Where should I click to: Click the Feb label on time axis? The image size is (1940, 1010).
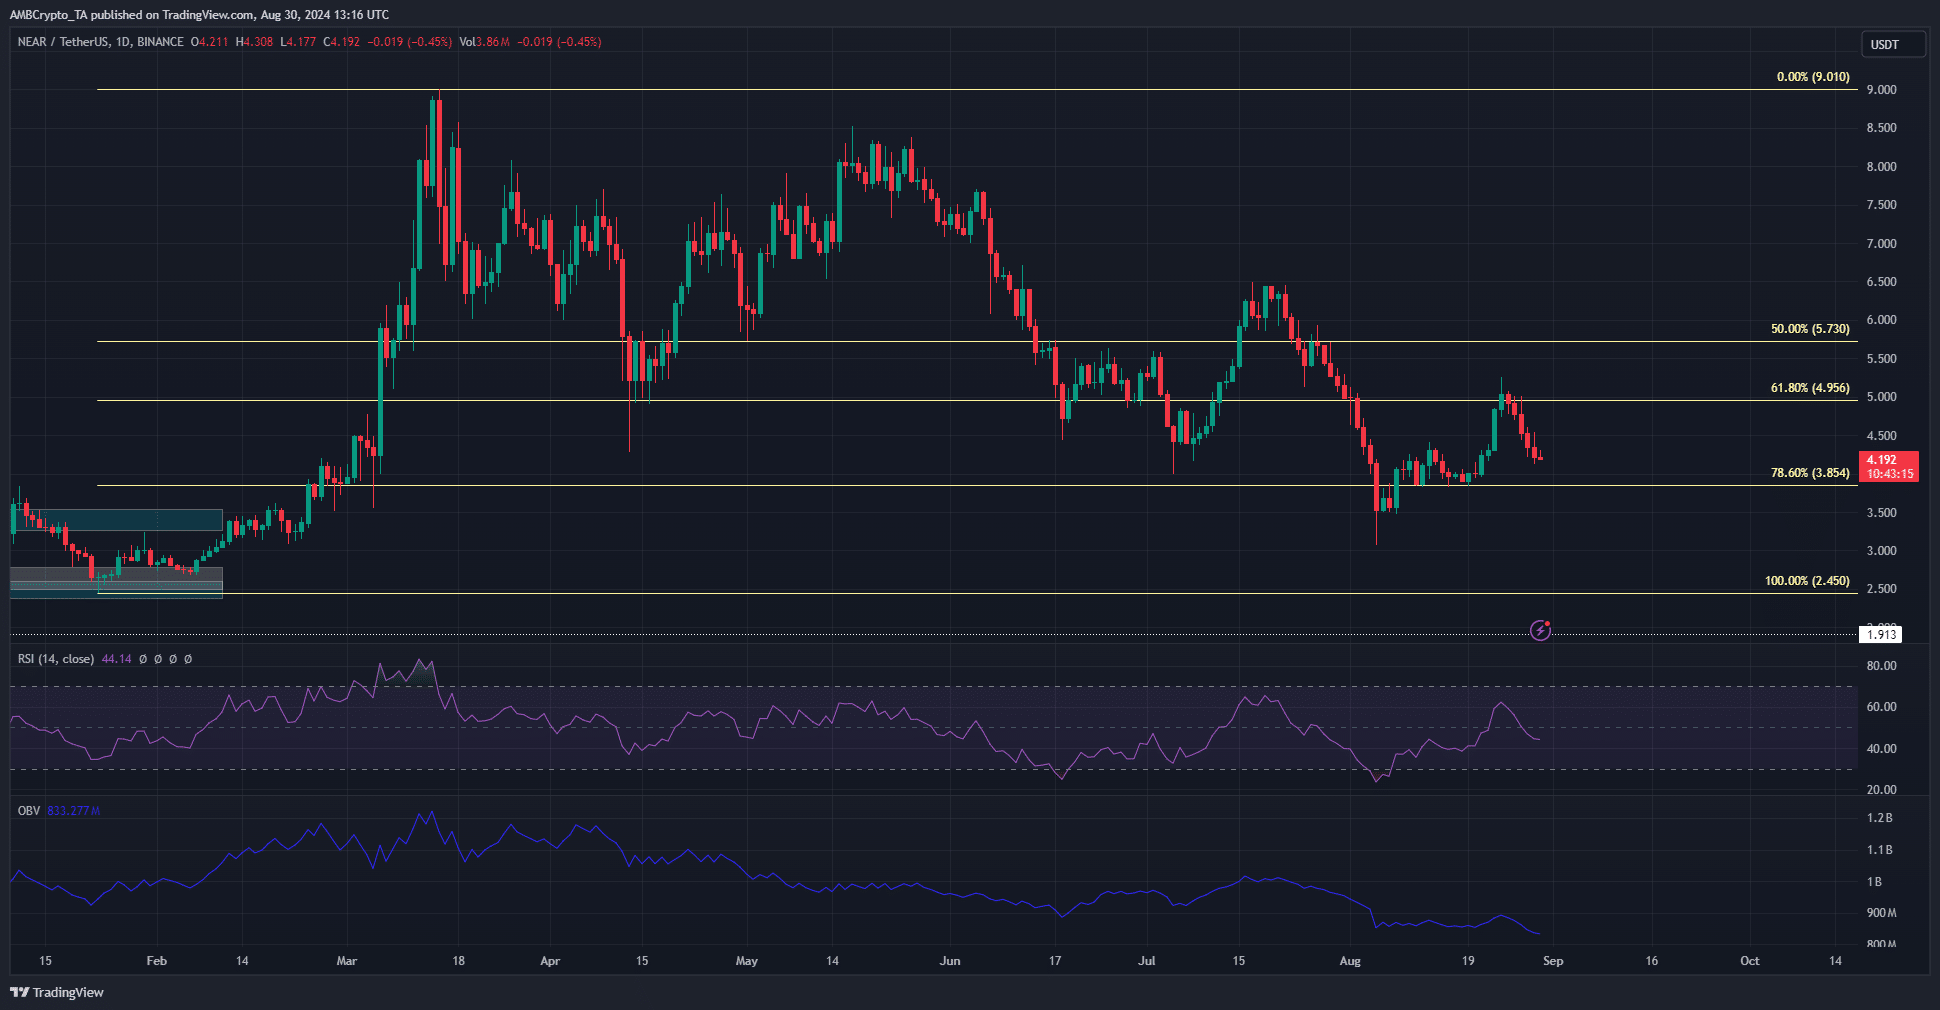click(157, 961)
